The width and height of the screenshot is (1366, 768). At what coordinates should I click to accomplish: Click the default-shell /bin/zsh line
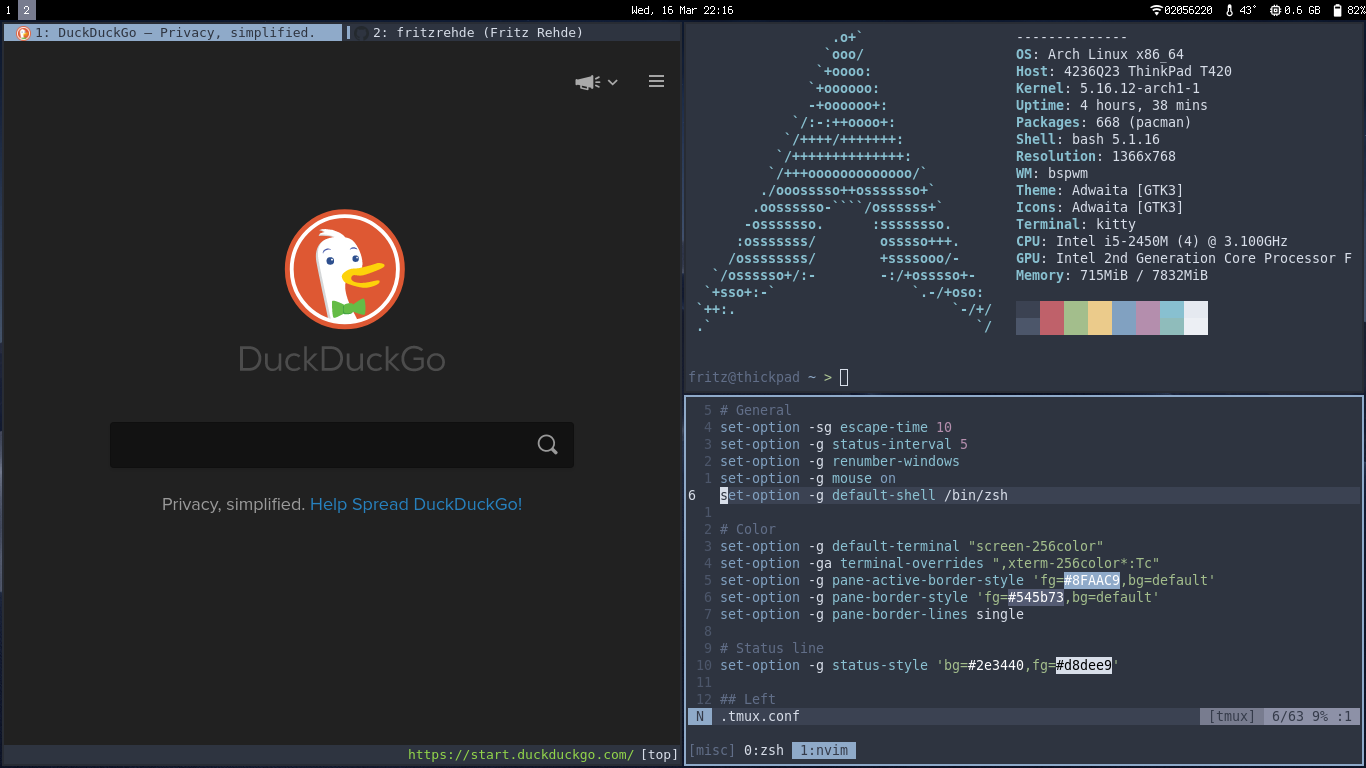(864, 495)
